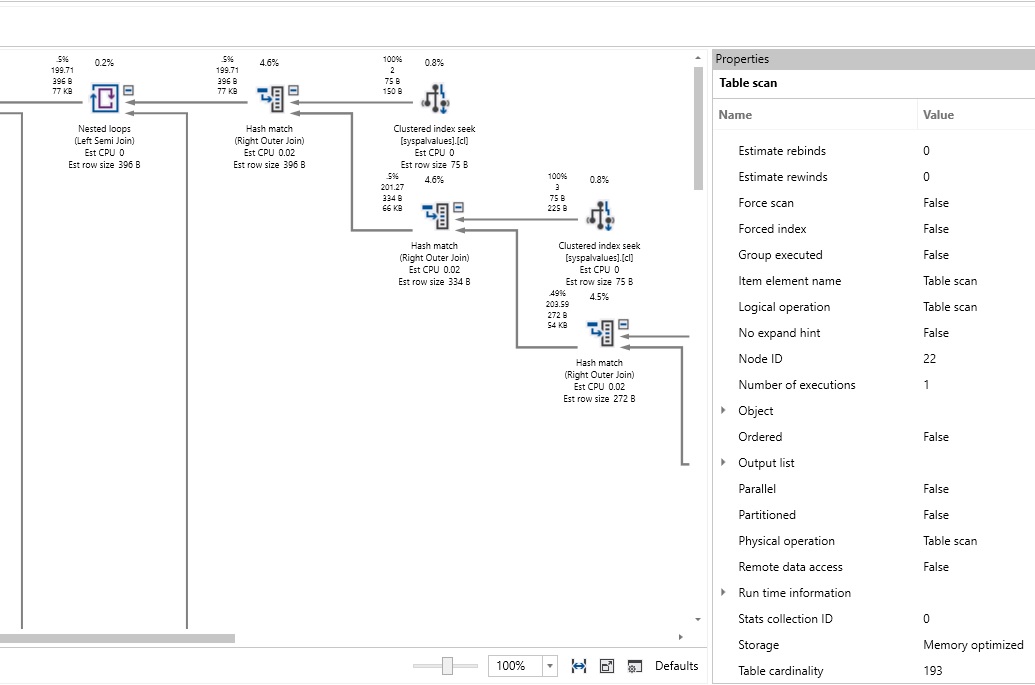Screen dimensions: 1035x685
Task: Select the Node ID property row
Action: click(x=874, y=359)
